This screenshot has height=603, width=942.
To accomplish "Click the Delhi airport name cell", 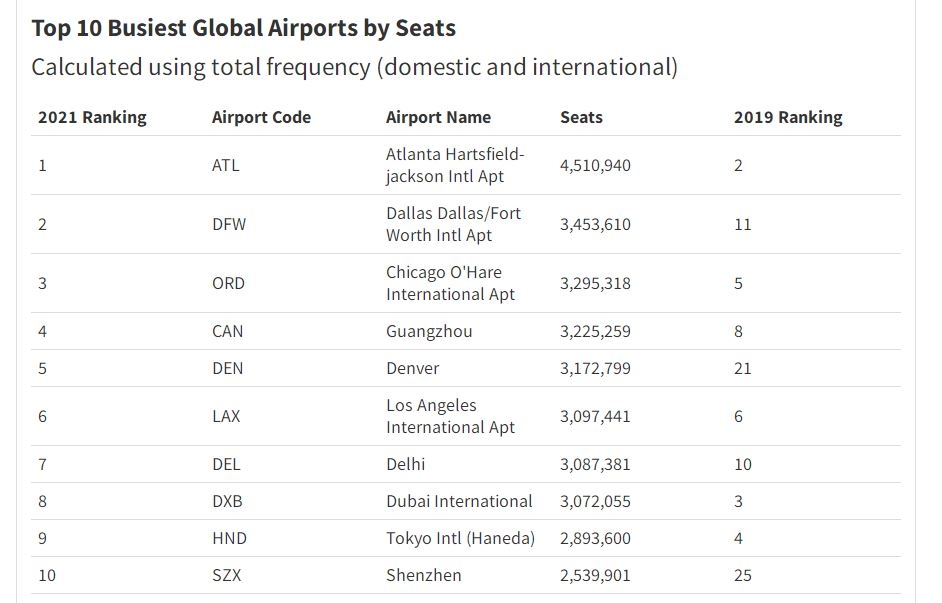I will [406, 464].
